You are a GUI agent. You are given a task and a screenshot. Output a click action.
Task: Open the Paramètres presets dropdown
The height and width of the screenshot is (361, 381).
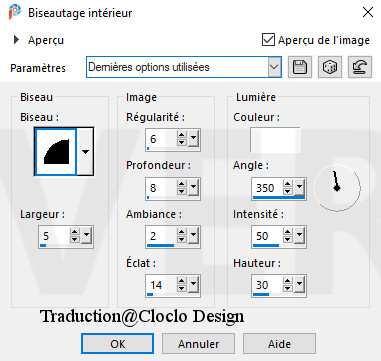pyautogui.click(x=274, y=67)
